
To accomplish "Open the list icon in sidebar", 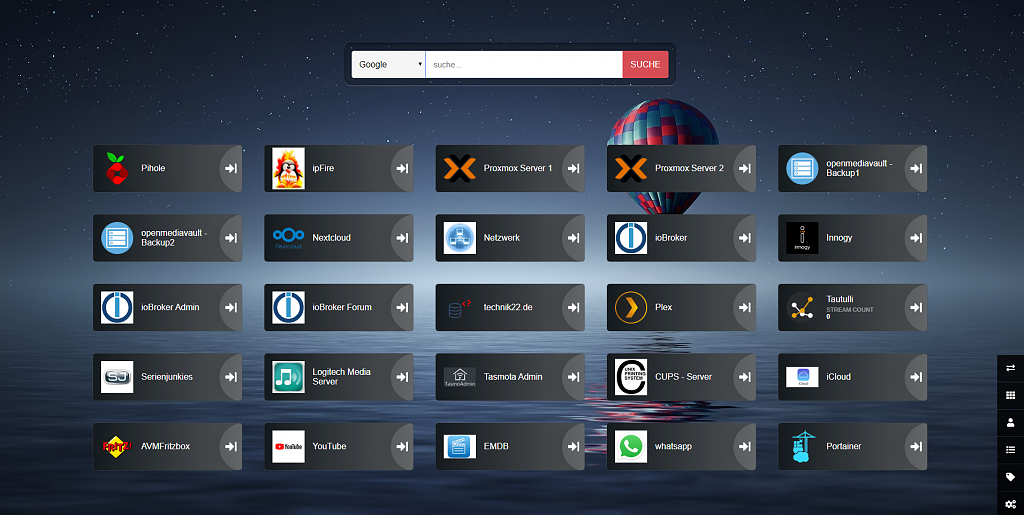I will tap(1010, 450).
